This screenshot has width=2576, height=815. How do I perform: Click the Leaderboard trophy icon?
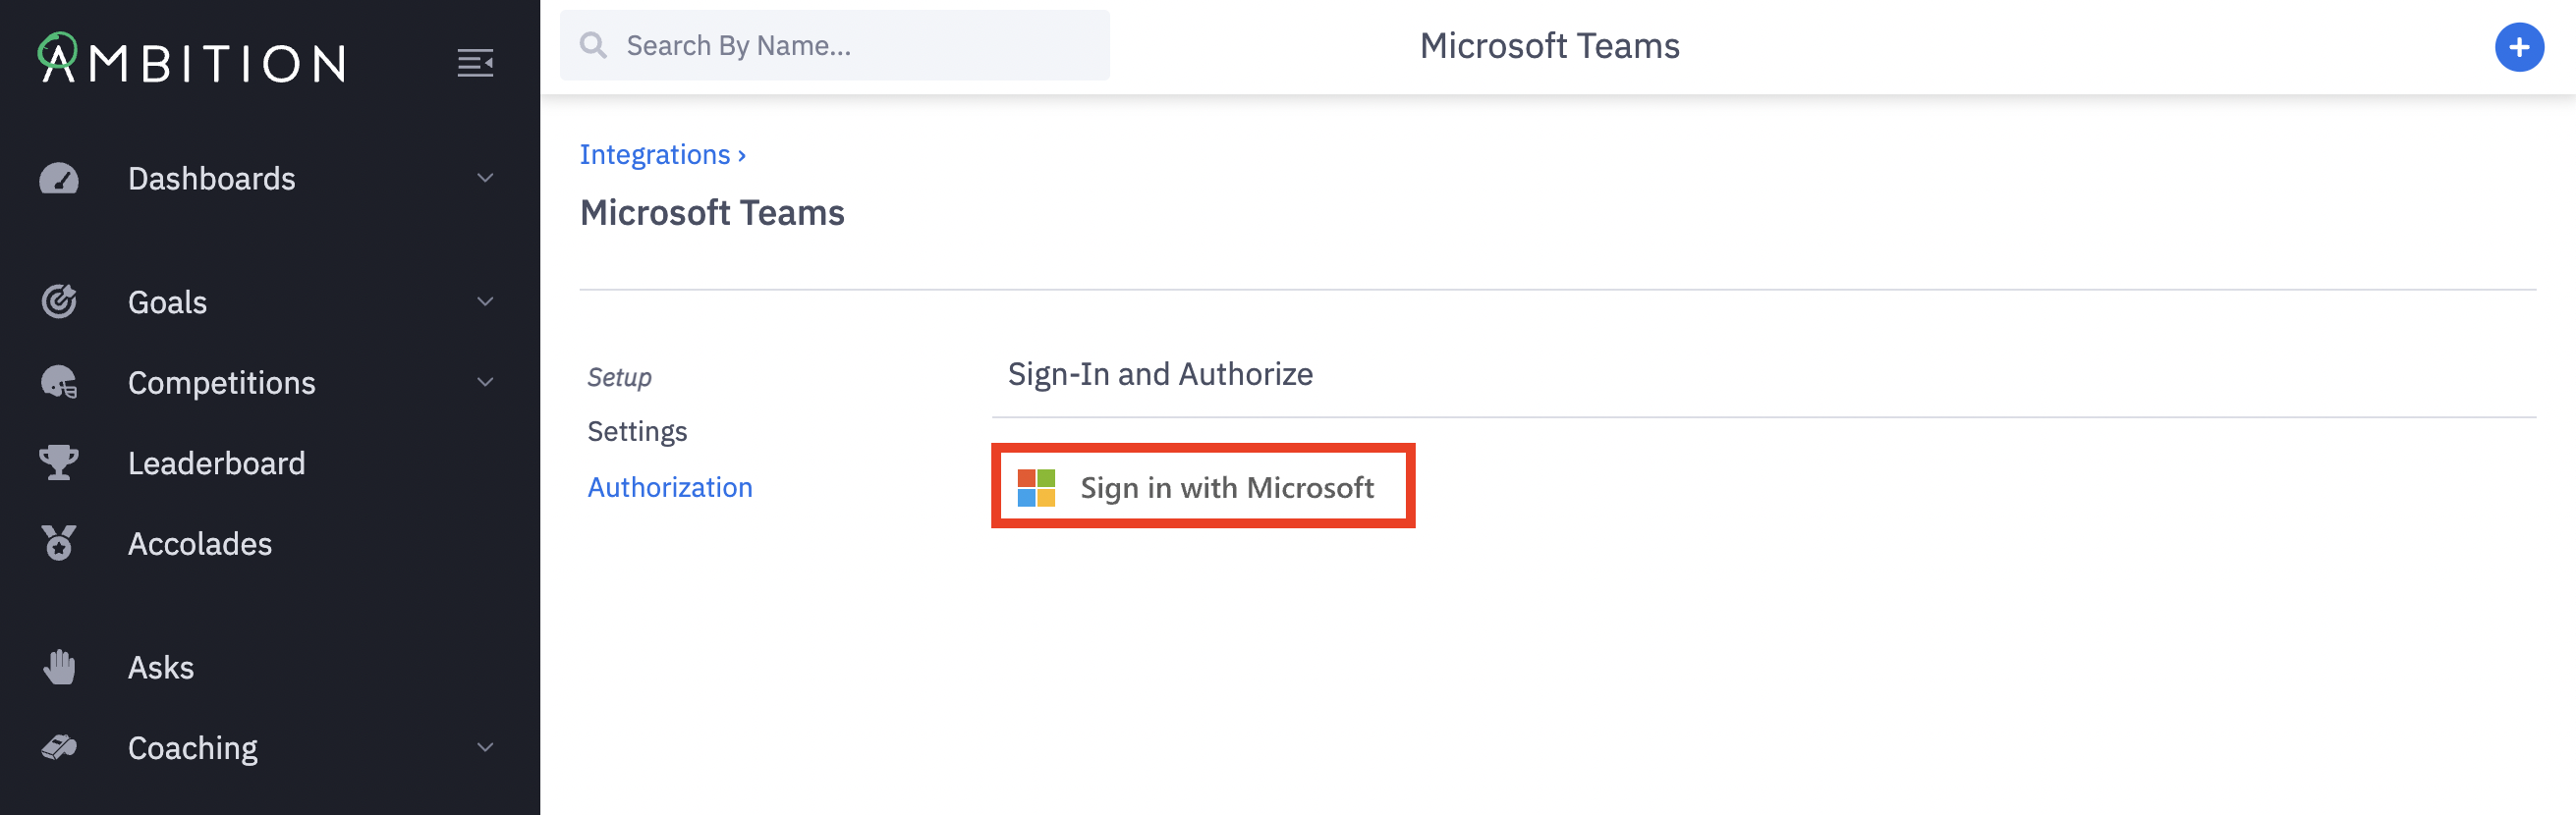59,463
